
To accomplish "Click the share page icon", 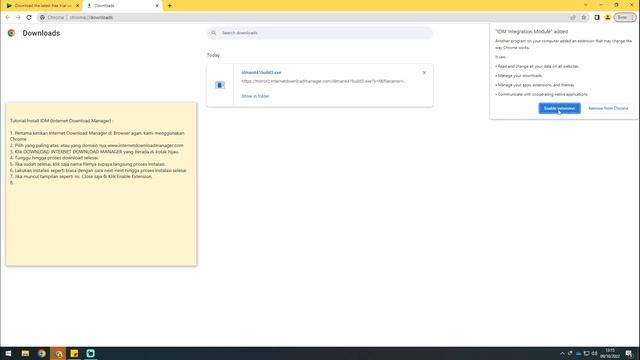I will (x=573, y=18).
